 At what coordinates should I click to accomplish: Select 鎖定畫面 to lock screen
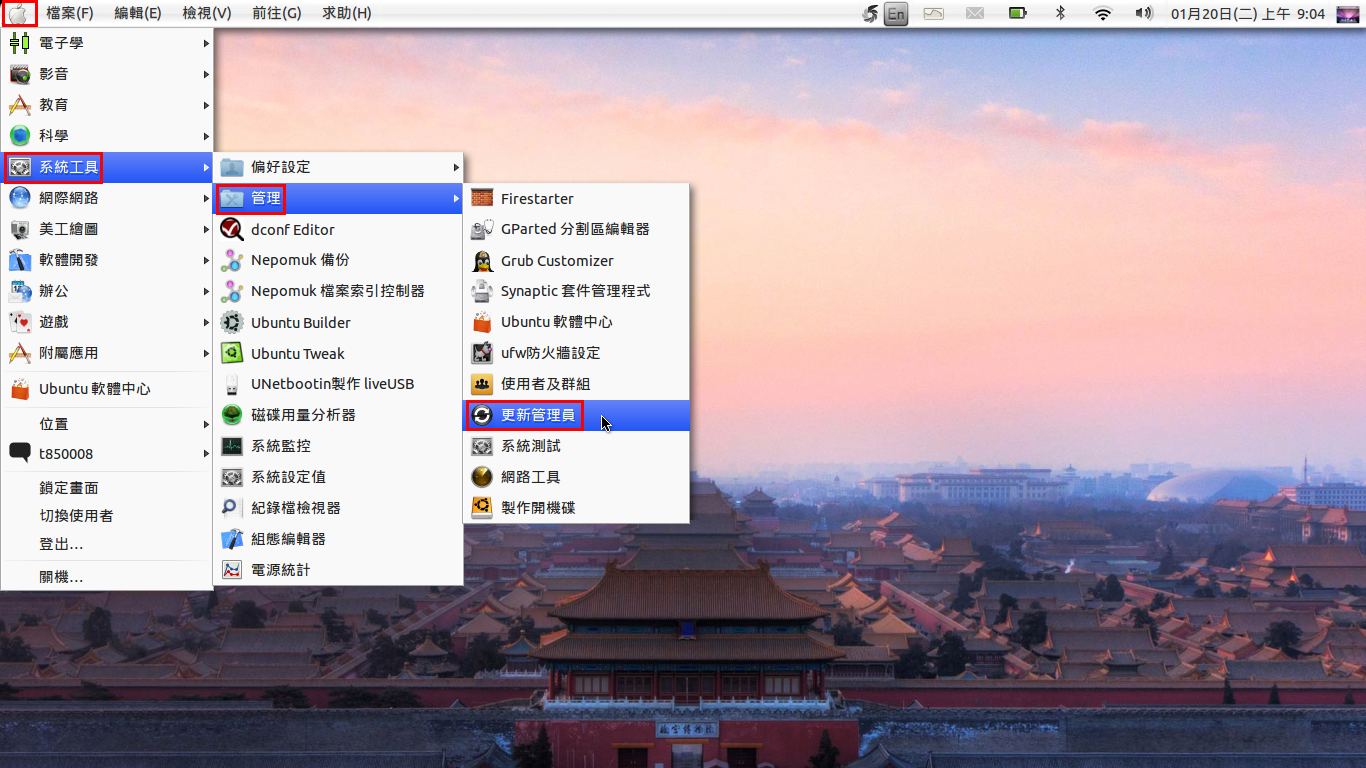click(x=69, y=488)
